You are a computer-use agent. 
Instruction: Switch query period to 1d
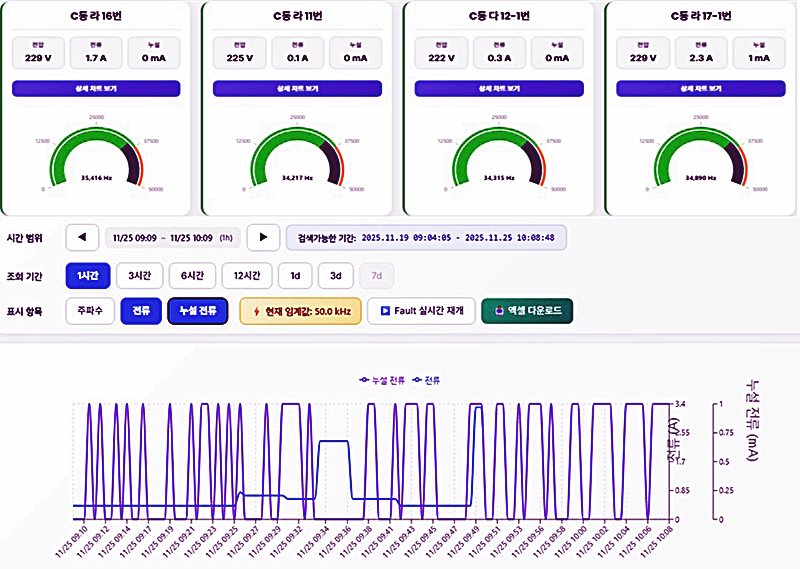click(x=295, y=275)
